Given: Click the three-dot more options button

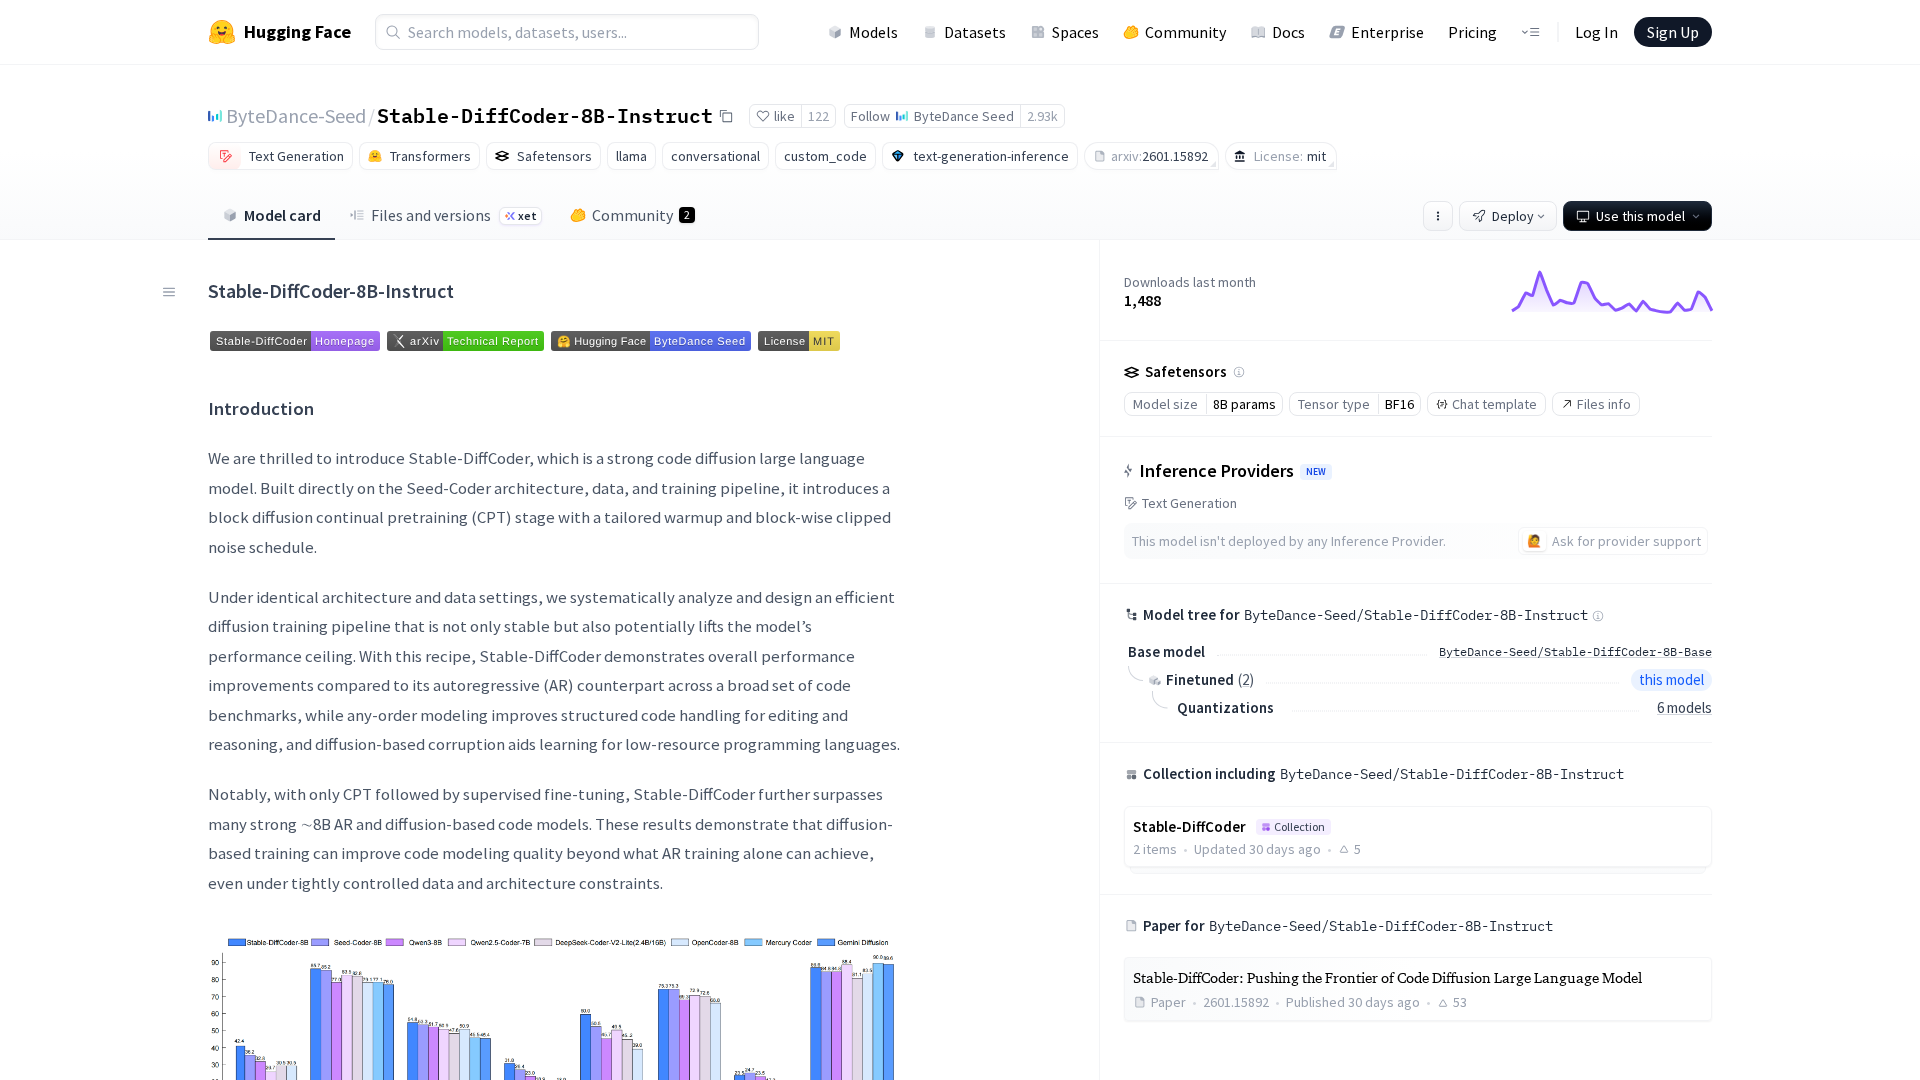Looking at the screenshot, I should tap(1437, 216).
